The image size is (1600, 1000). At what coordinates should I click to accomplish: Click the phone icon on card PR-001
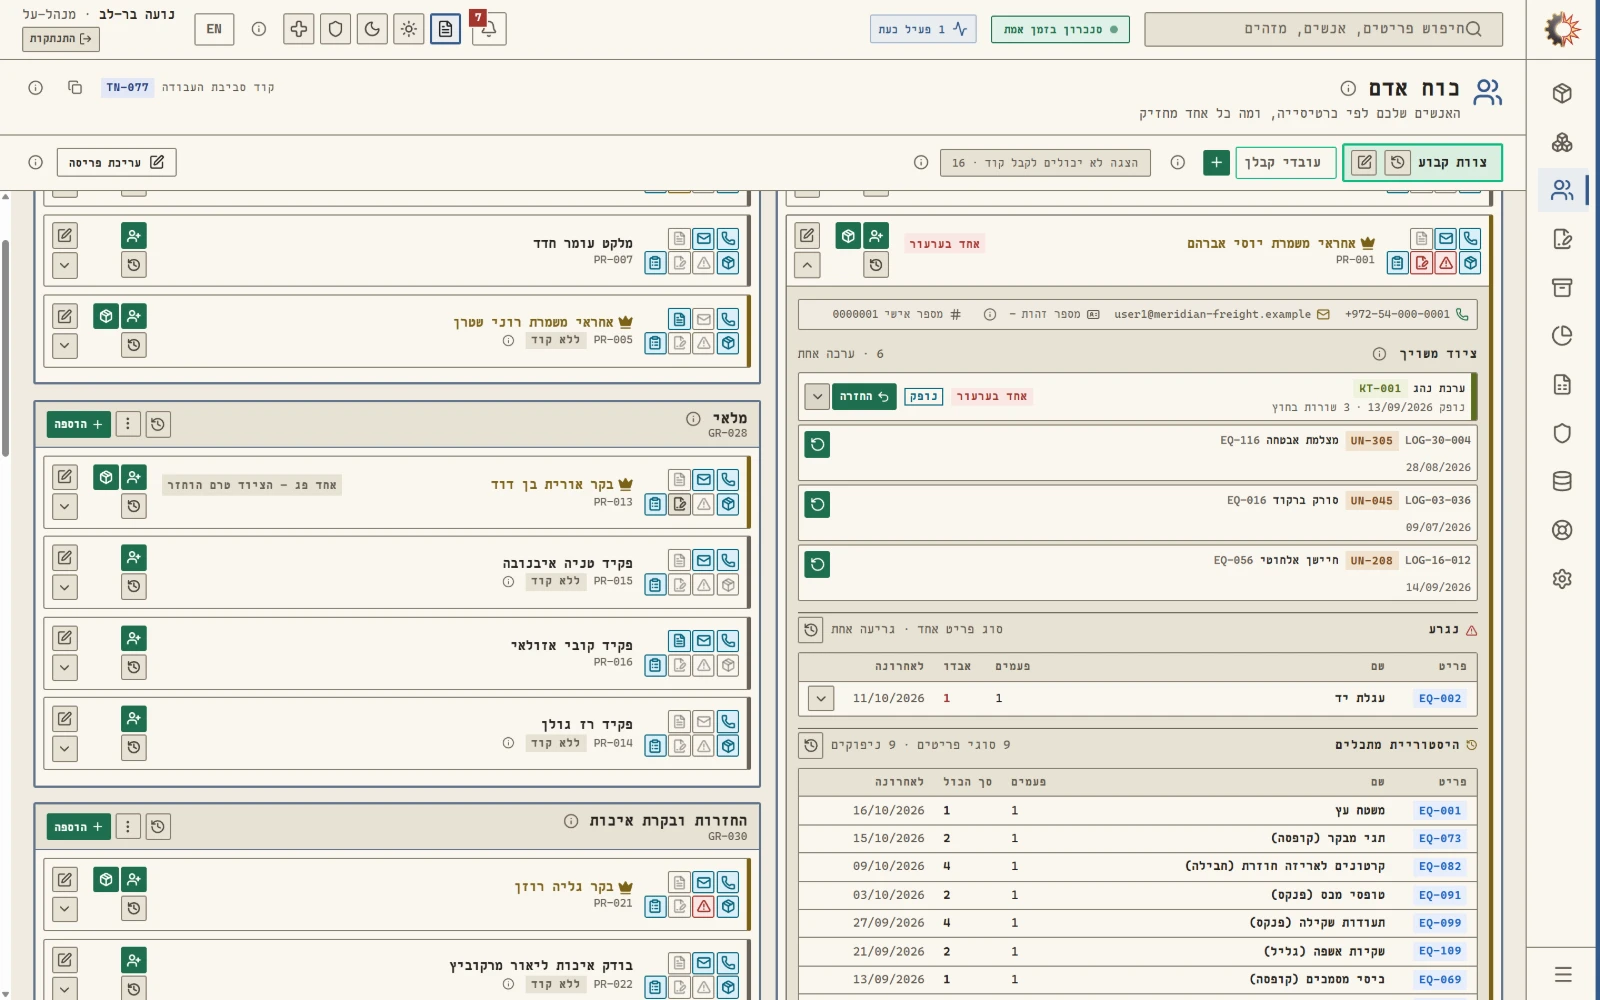pyautogui.click(x=1470, y=239)
